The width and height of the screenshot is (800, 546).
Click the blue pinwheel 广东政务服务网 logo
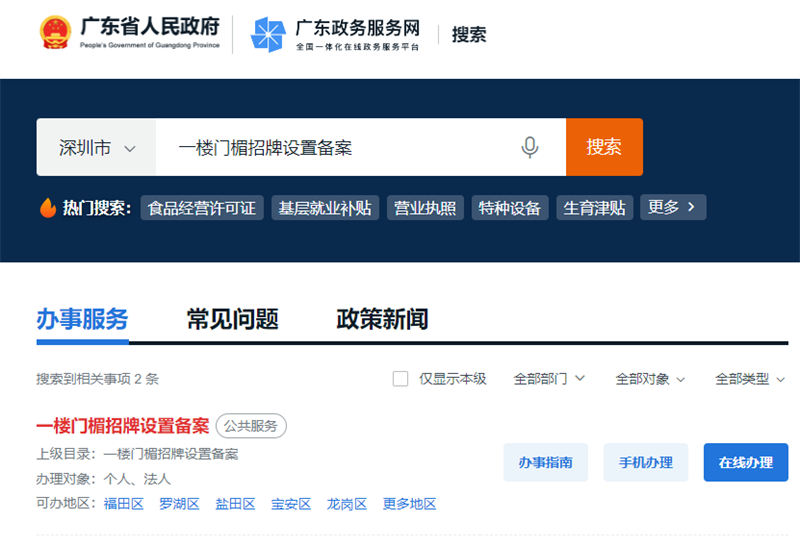point(268,34)
